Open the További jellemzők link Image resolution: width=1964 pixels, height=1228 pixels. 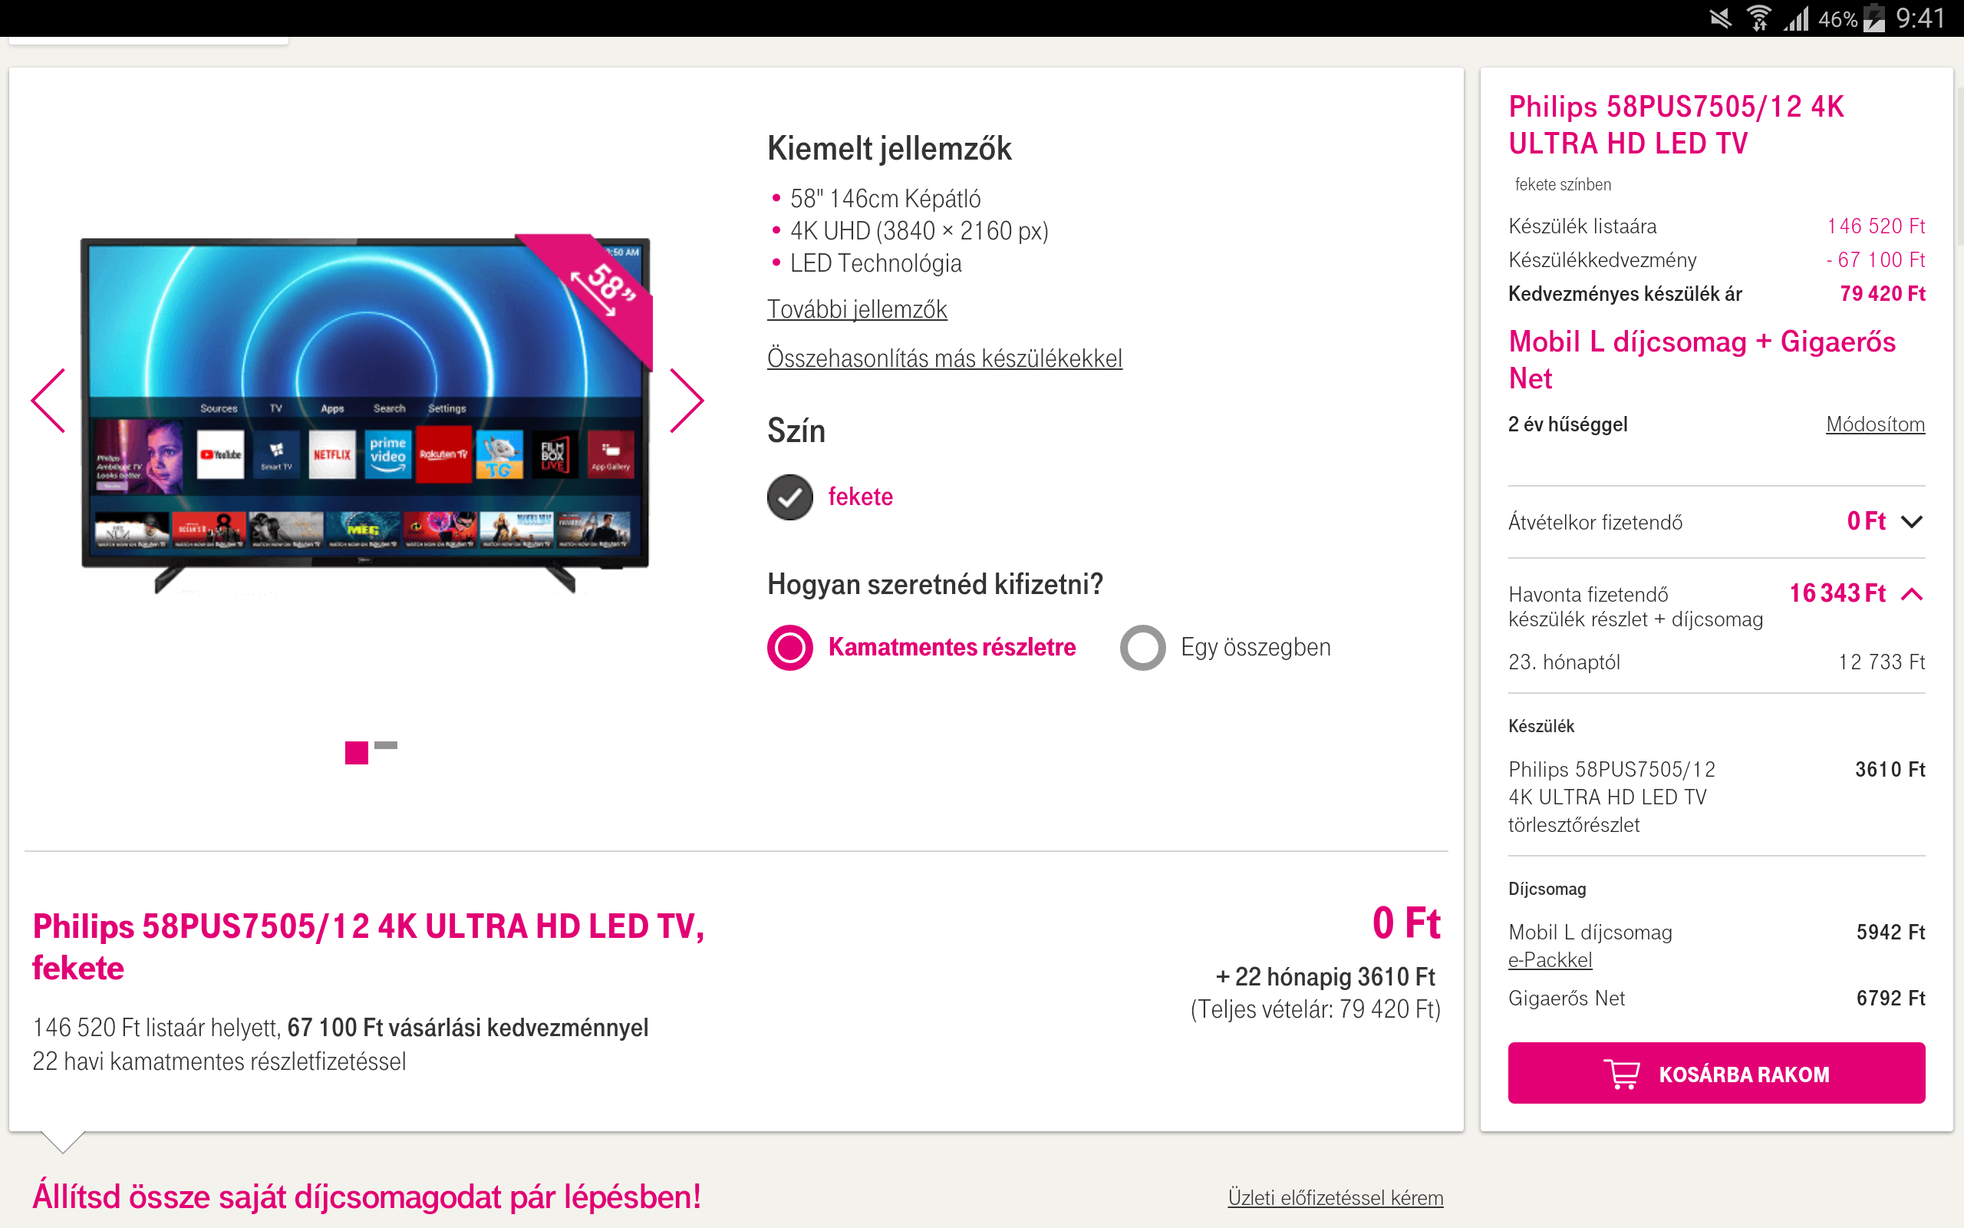tap(857, 309)
